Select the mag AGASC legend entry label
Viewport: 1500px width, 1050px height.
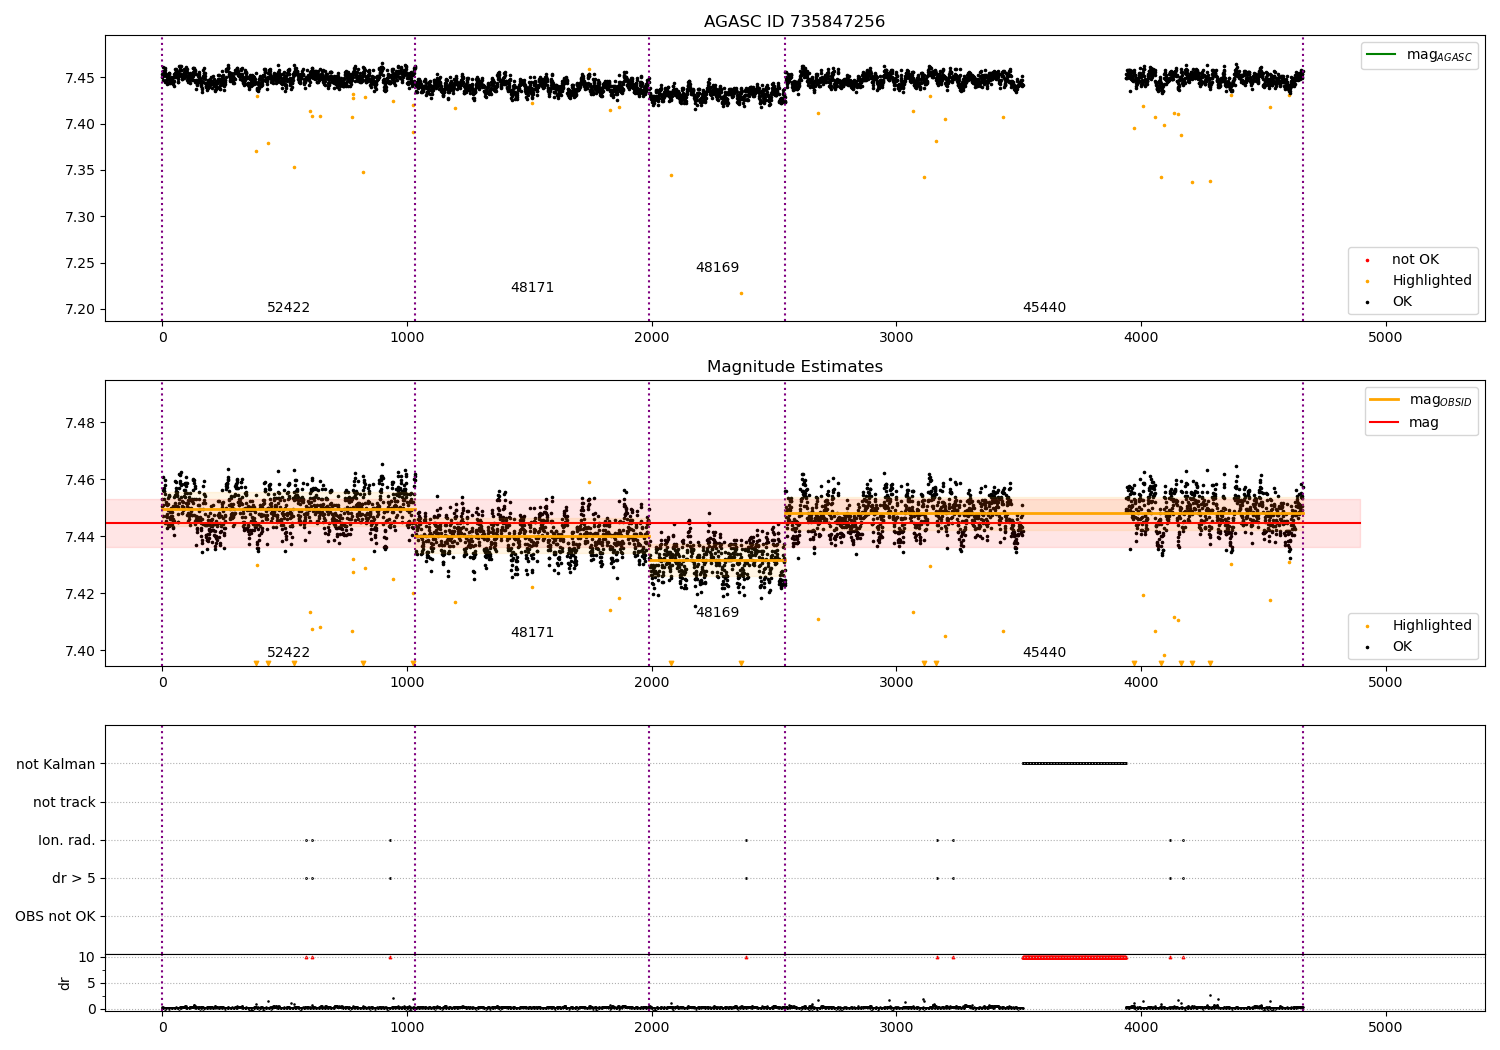click(x=1439, y=55)
